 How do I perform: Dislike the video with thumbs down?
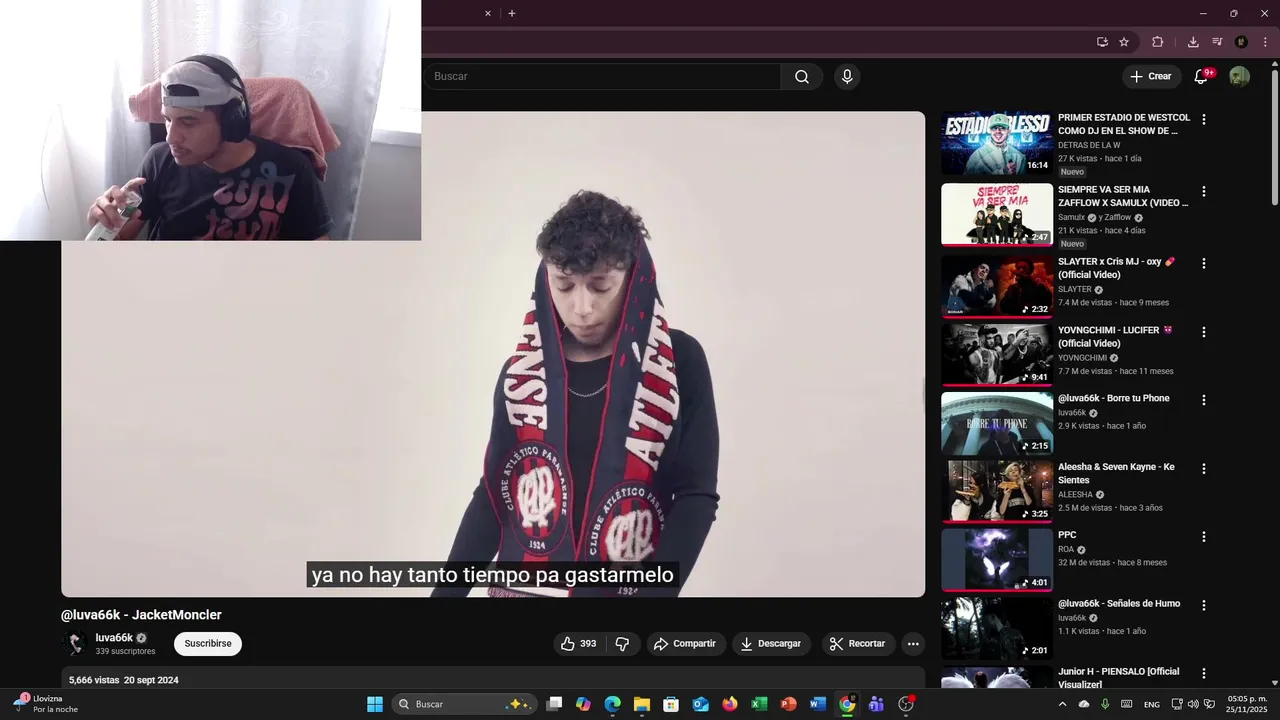(622, 644)
